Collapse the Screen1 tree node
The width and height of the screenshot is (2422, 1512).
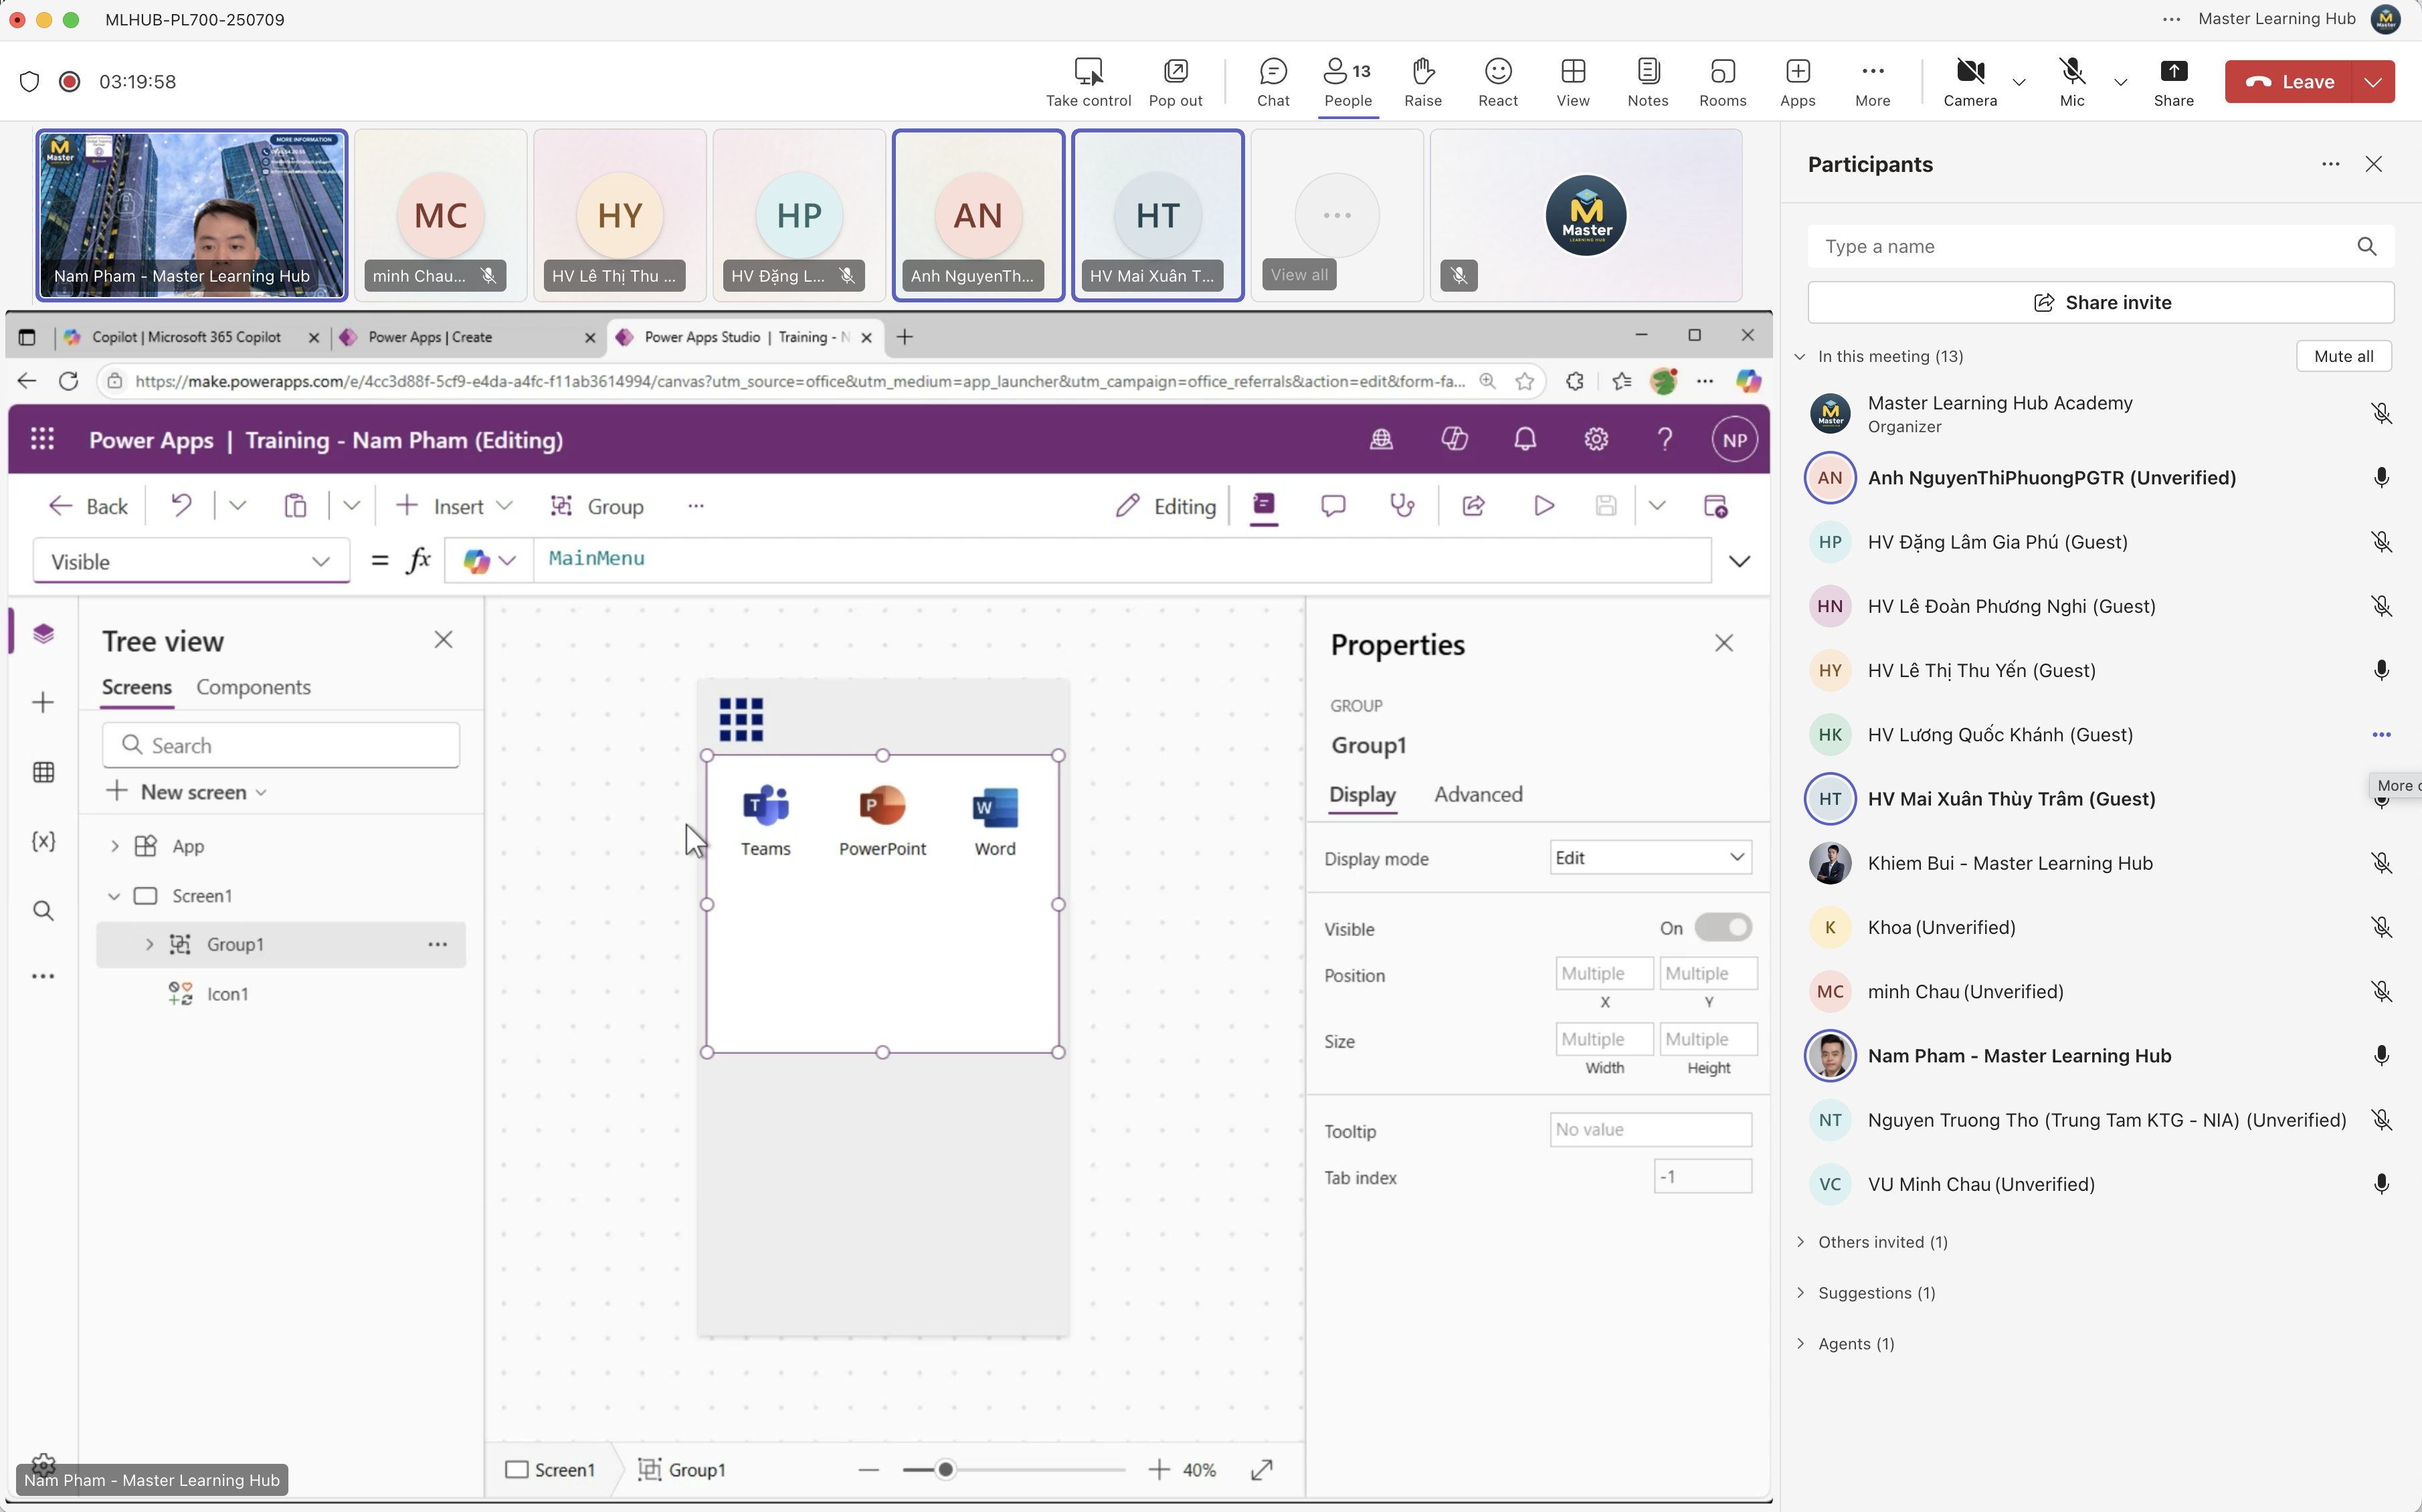click(x=114, y=895)
